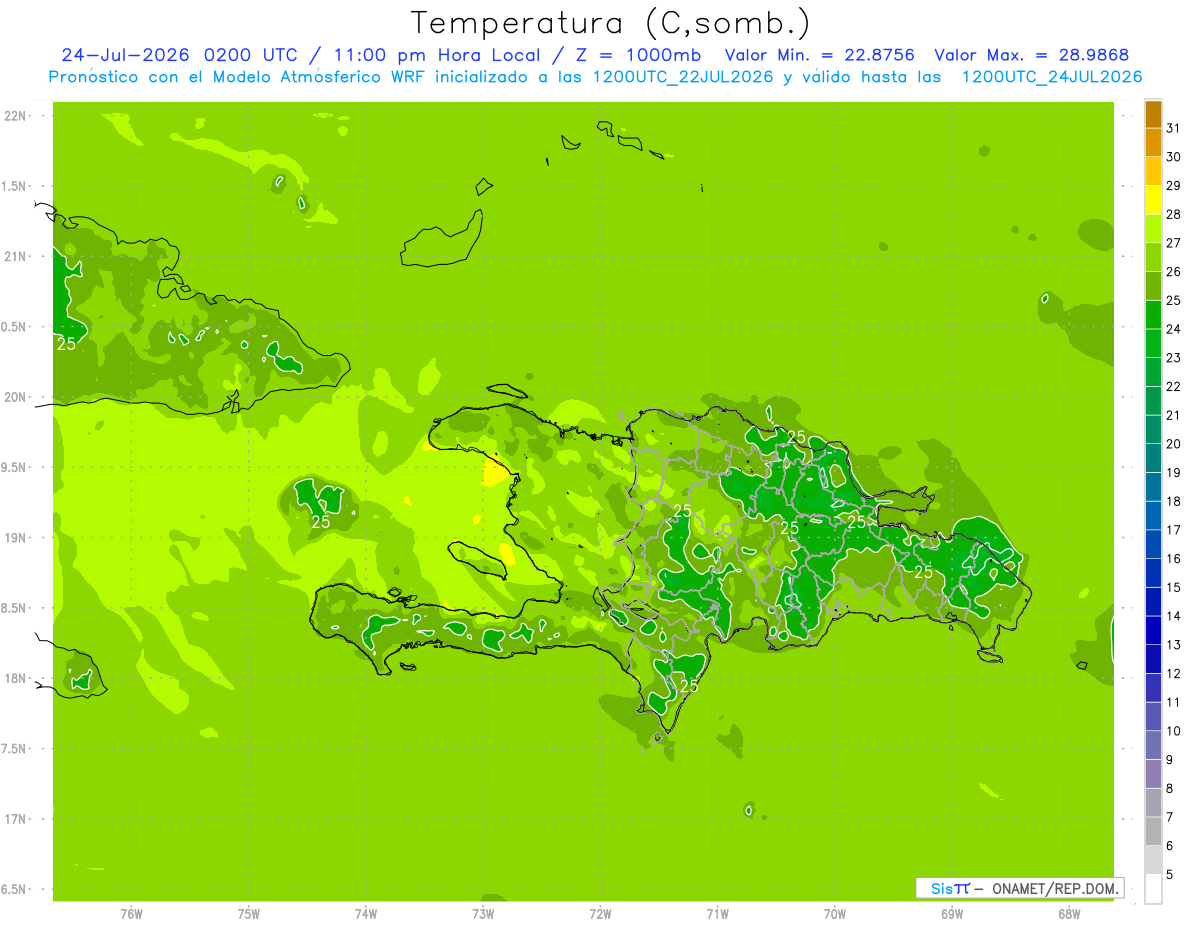Click the legend value '30'
Screen dimensions: 1200x927
tap(1173, 157)
